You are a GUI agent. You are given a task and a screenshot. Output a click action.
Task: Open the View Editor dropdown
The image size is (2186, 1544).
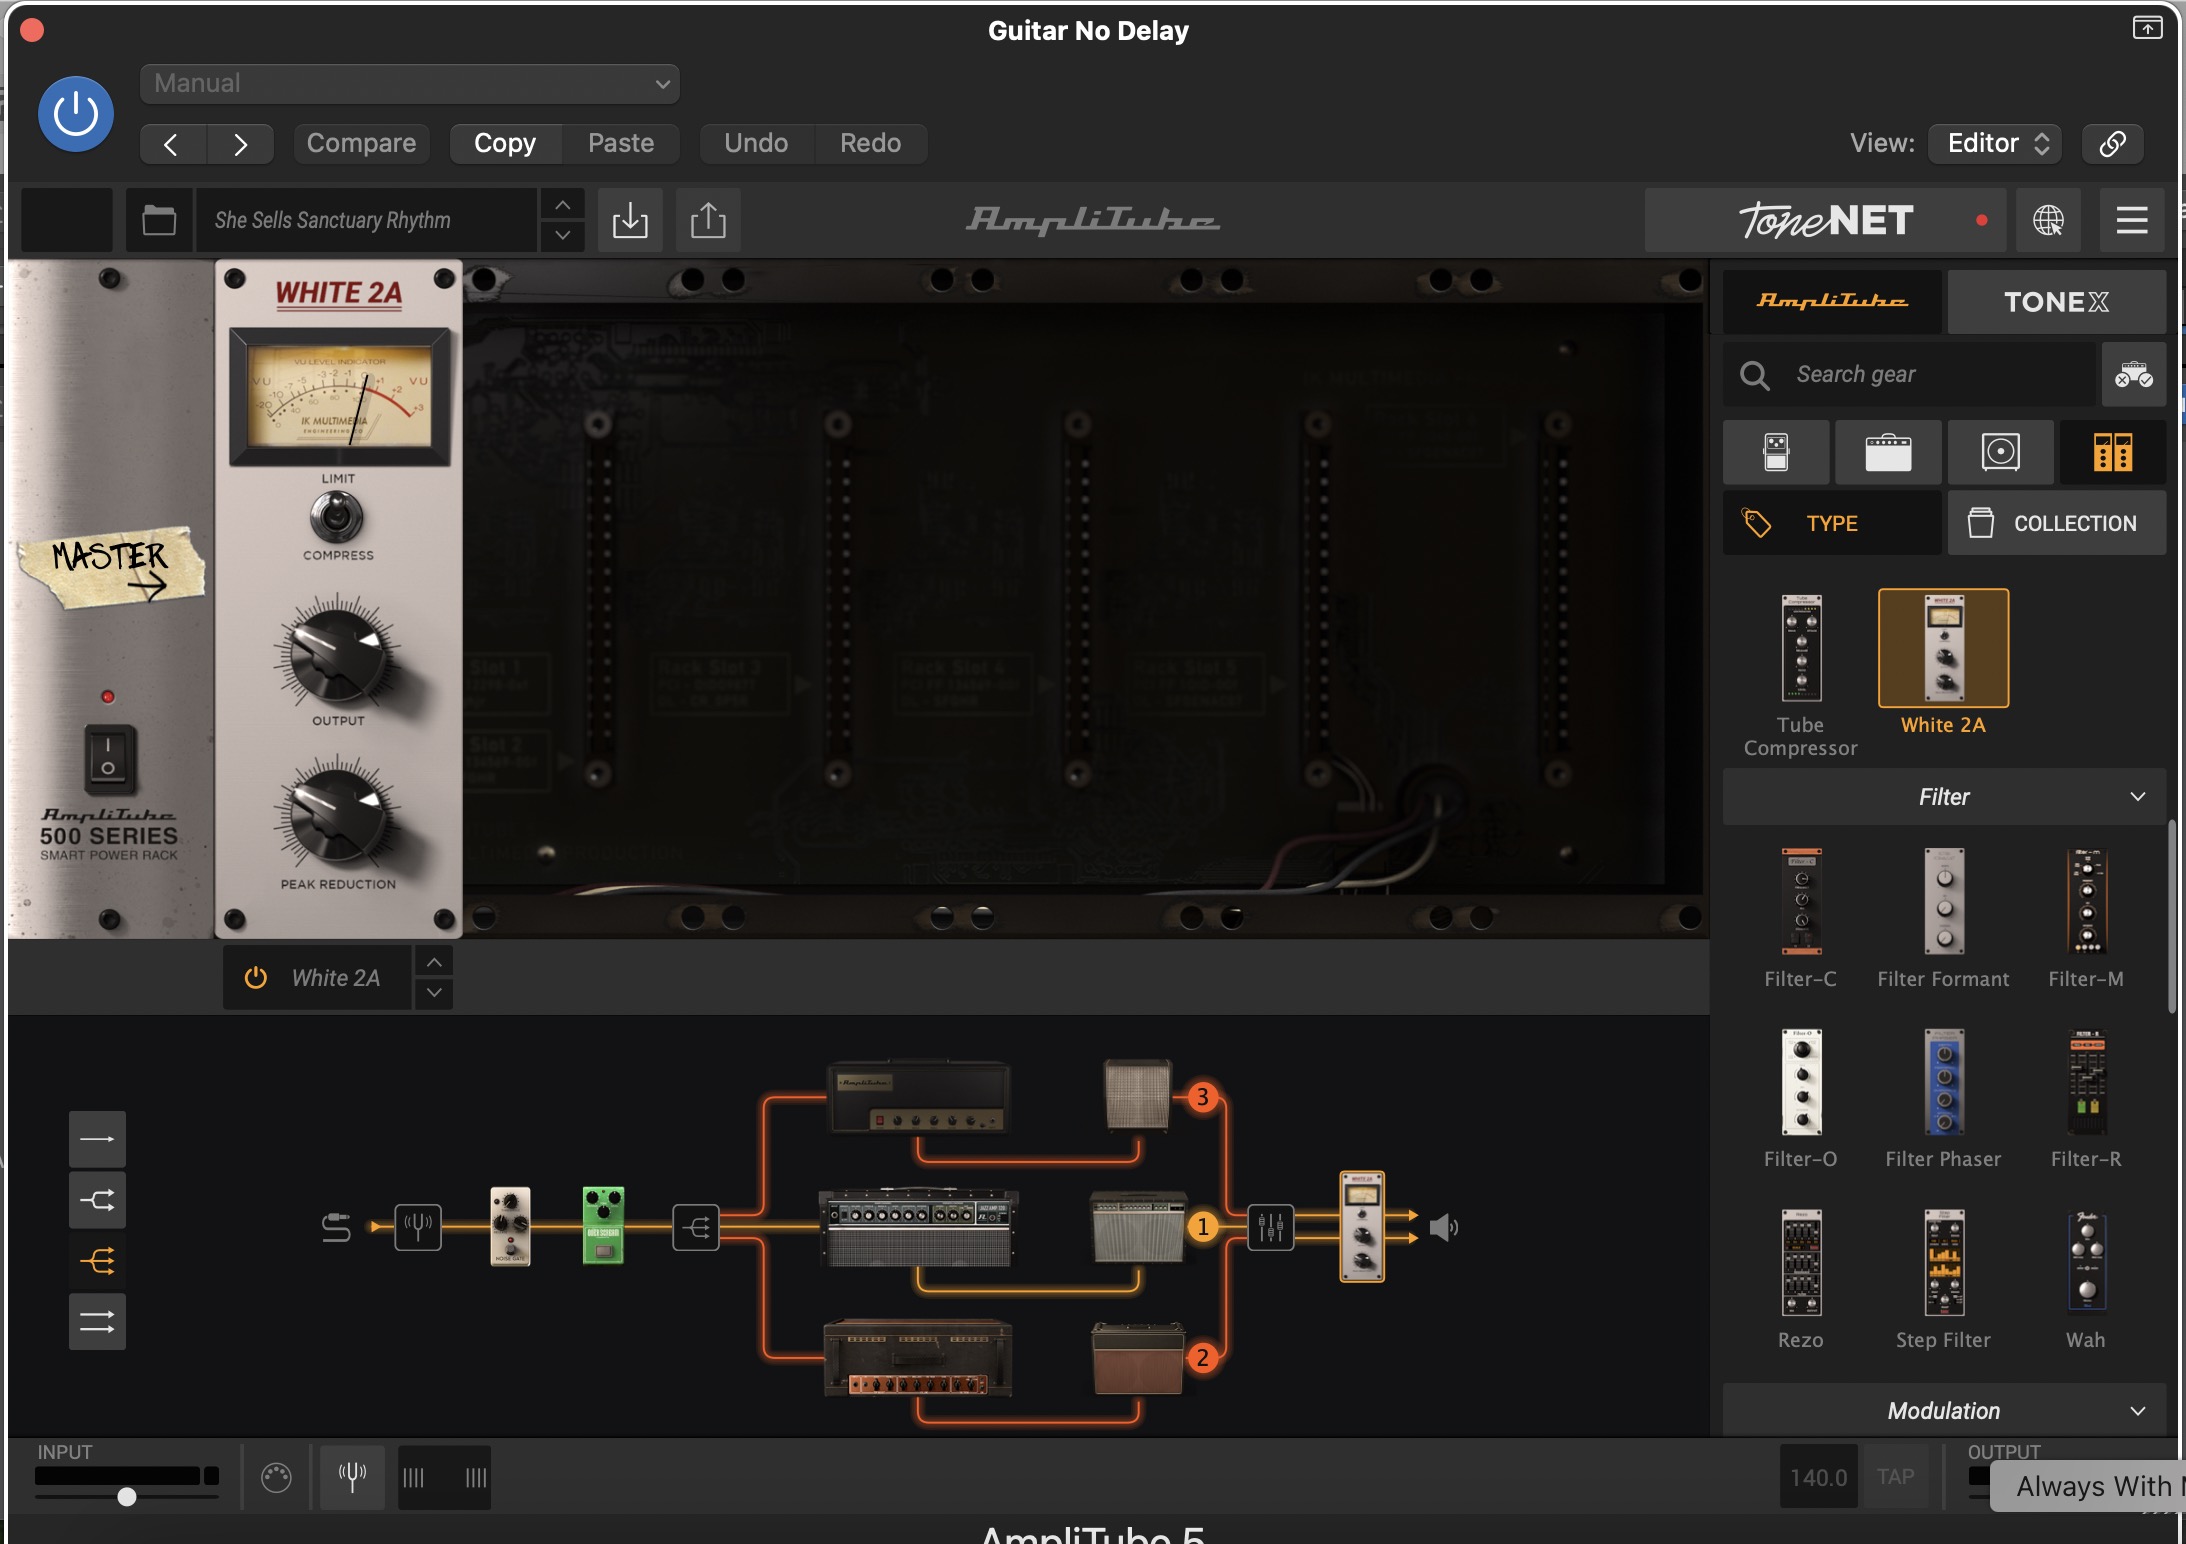pos(1996,144)
